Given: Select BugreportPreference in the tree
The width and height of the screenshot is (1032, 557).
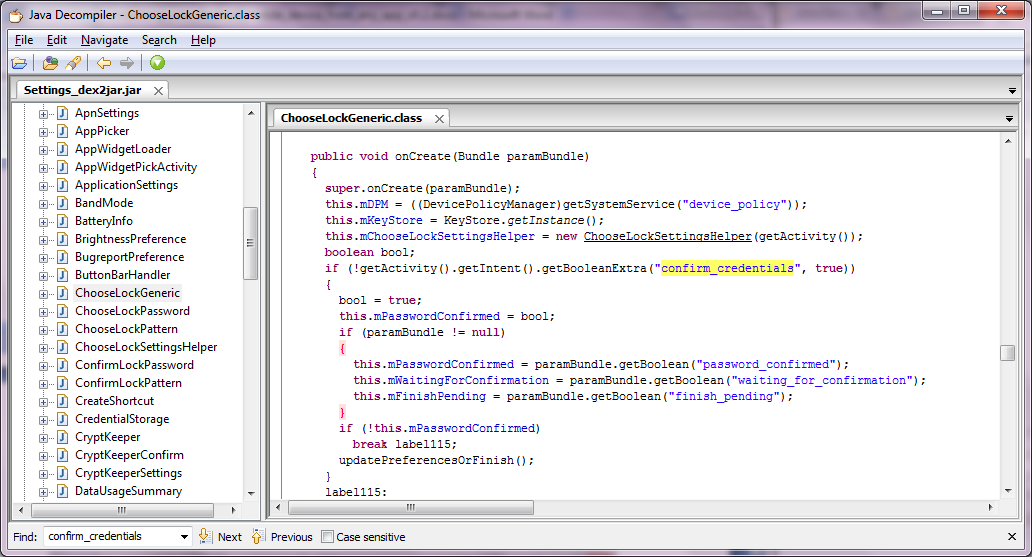Looking at the screenshot, I should tap(129, 257).
